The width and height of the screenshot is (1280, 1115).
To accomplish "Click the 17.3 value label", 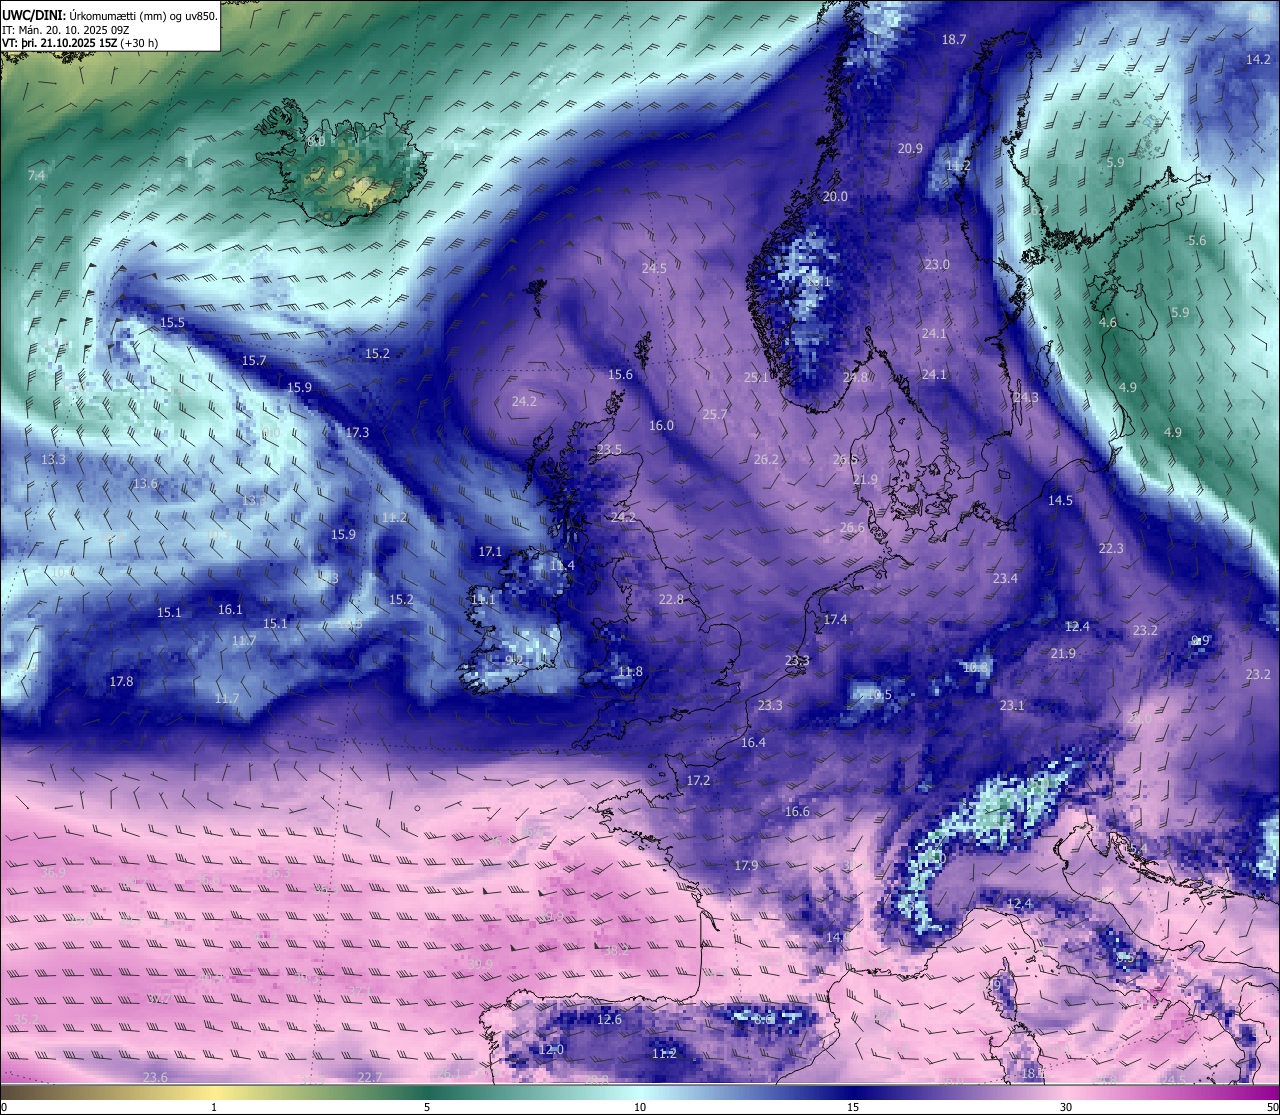I will tap(357, 433).
